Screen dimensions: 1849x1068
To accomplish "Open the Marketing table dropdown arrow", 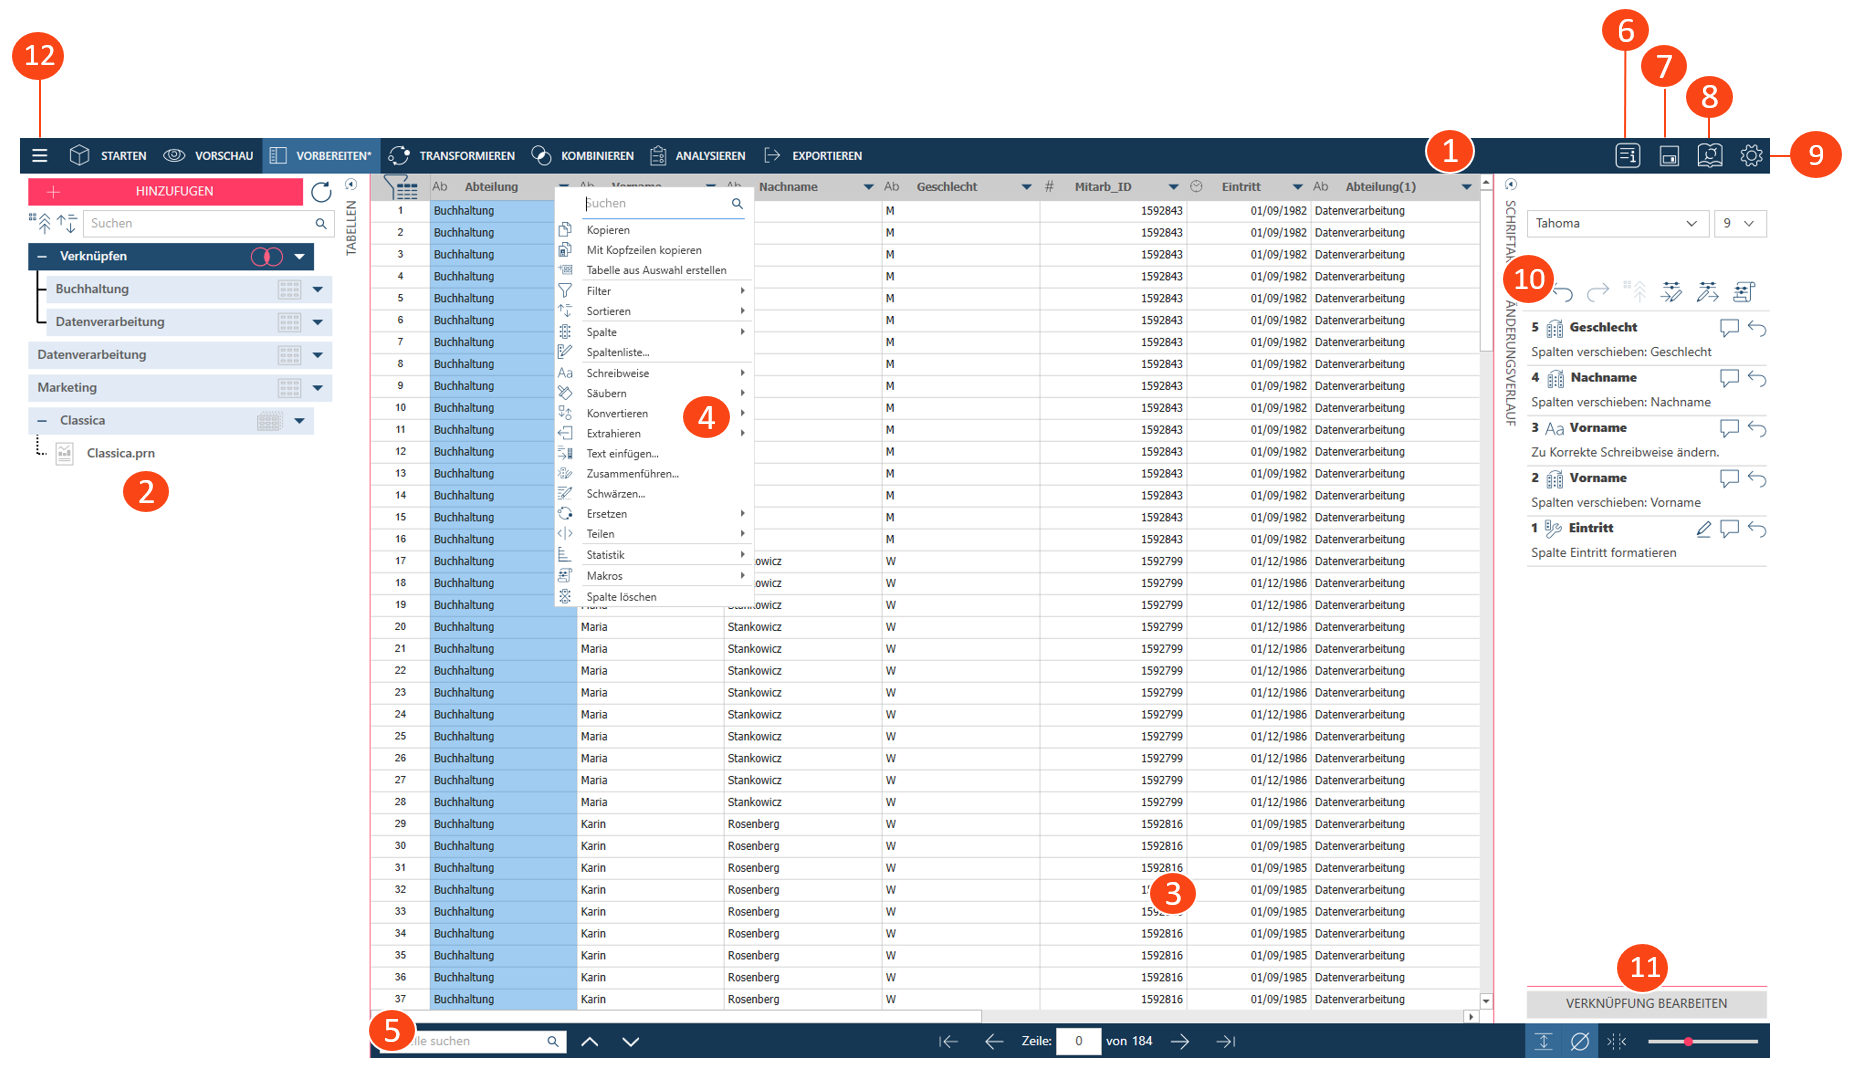I will pos(318,388).
